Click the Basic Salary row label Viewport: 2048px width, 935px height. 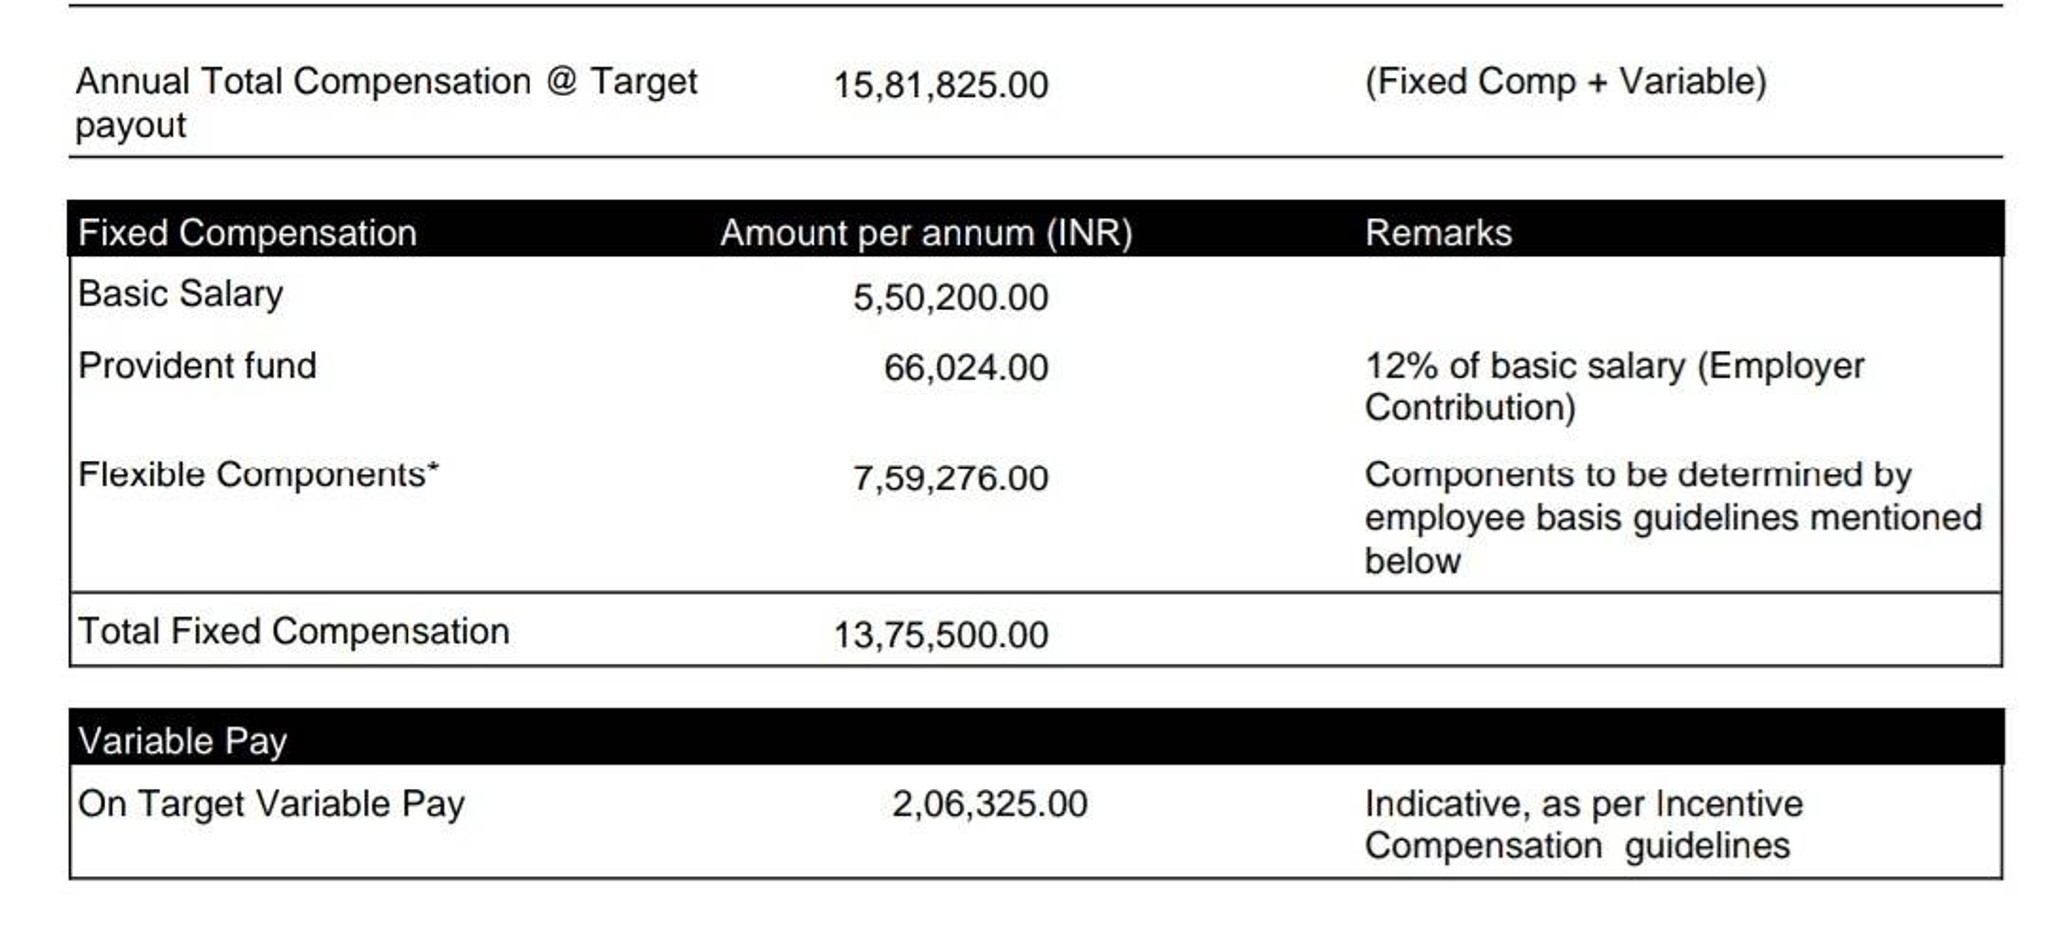(x=181, y=294)
